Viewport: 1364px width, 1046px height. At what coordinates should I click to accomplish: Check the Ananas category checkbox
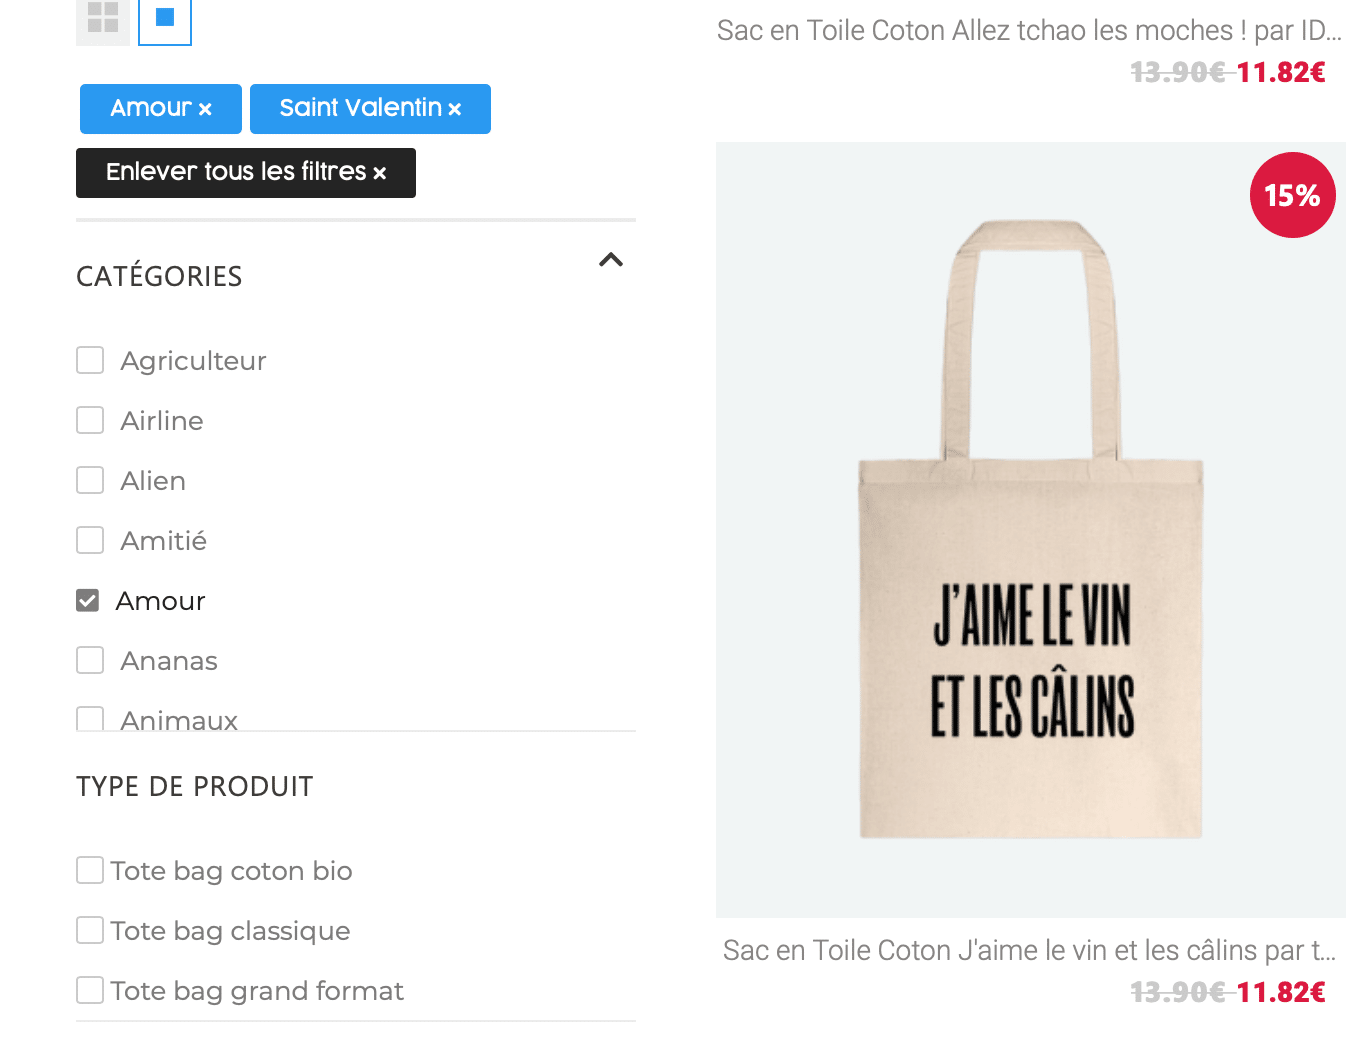coord(90,660)
